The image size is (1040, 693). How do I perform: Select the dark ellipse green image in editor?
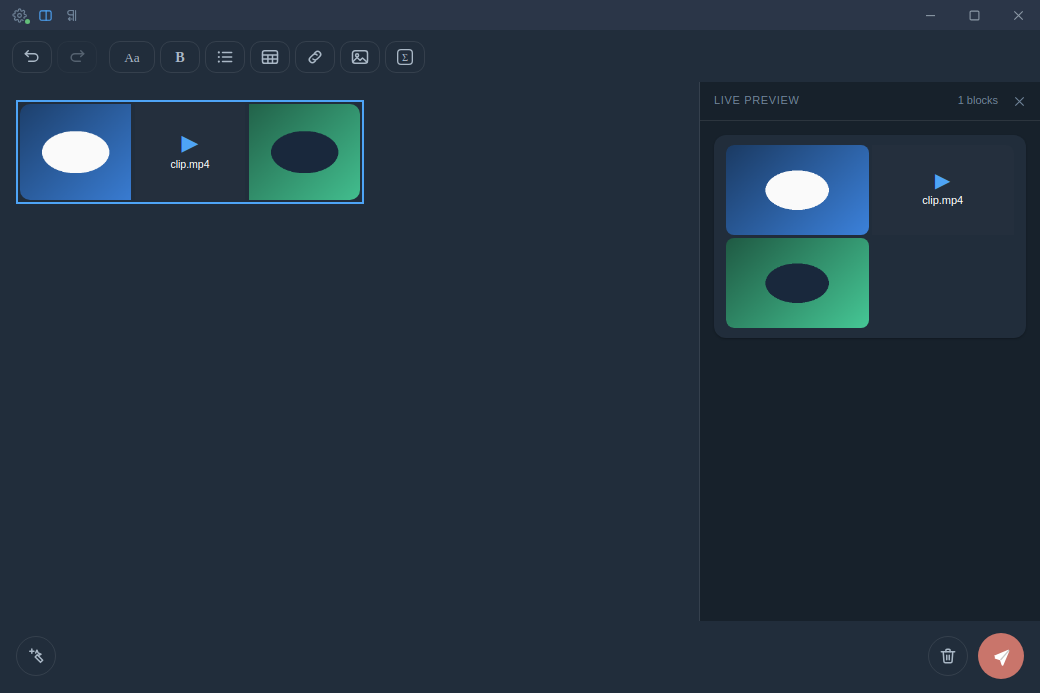(x=304, y=152)
